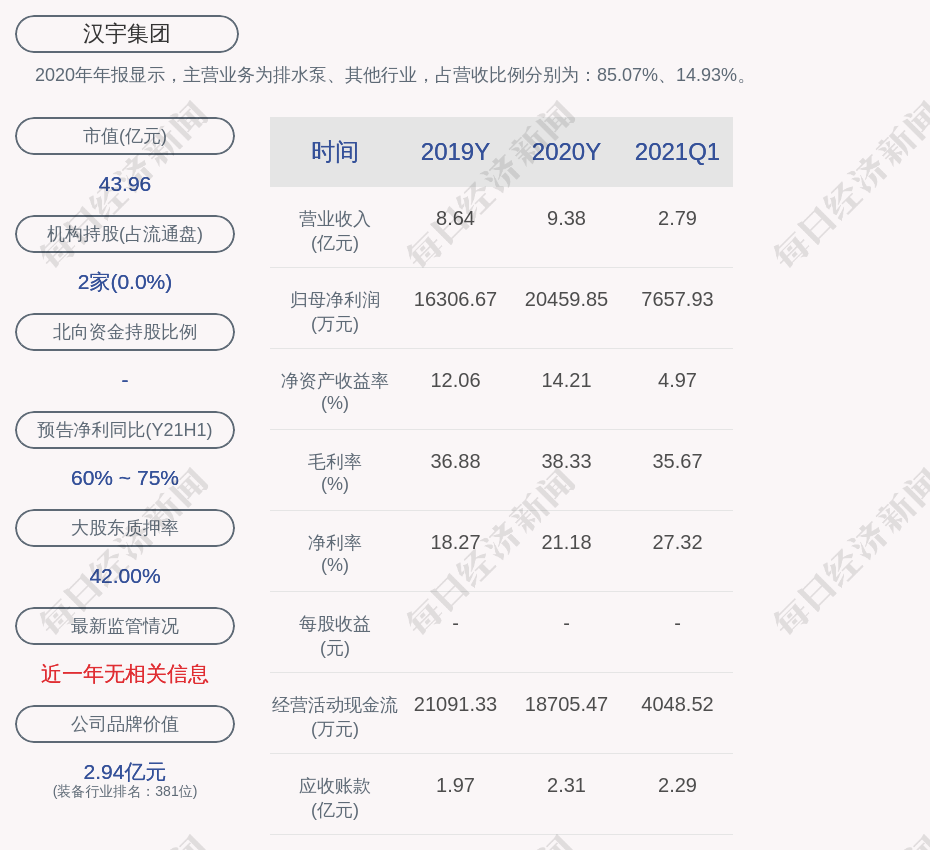Click receivables value 2.29
Image resolution: width=930 pixels, height=850 pixels.
(x=677, y=785)
